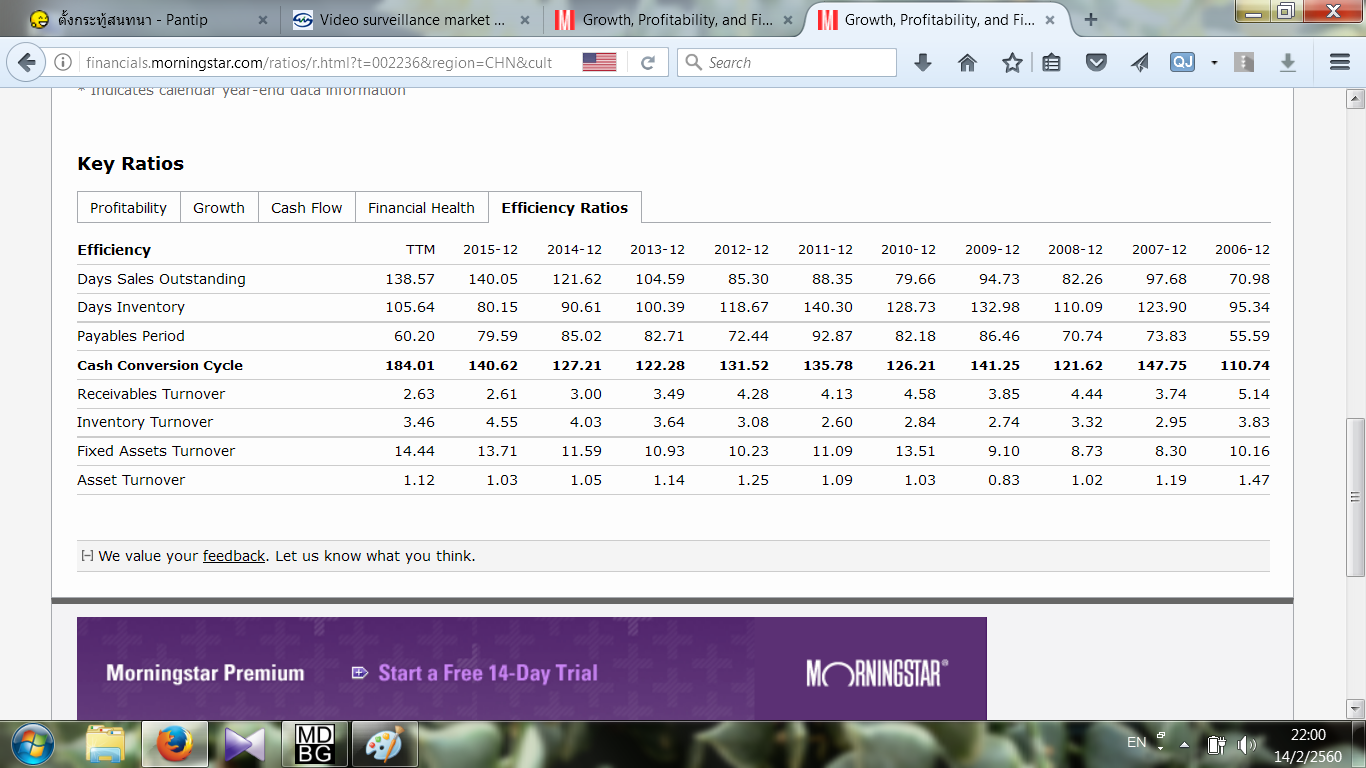1366x768 pixels.
Task: Open the purple media player taskbar icon
Action: (x=244, y=745)
